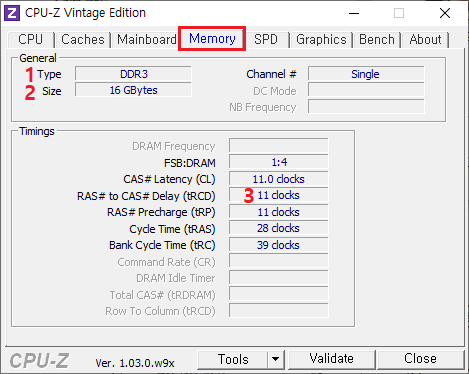Click the empty NB Frequency field

click(x=366, y=107)
